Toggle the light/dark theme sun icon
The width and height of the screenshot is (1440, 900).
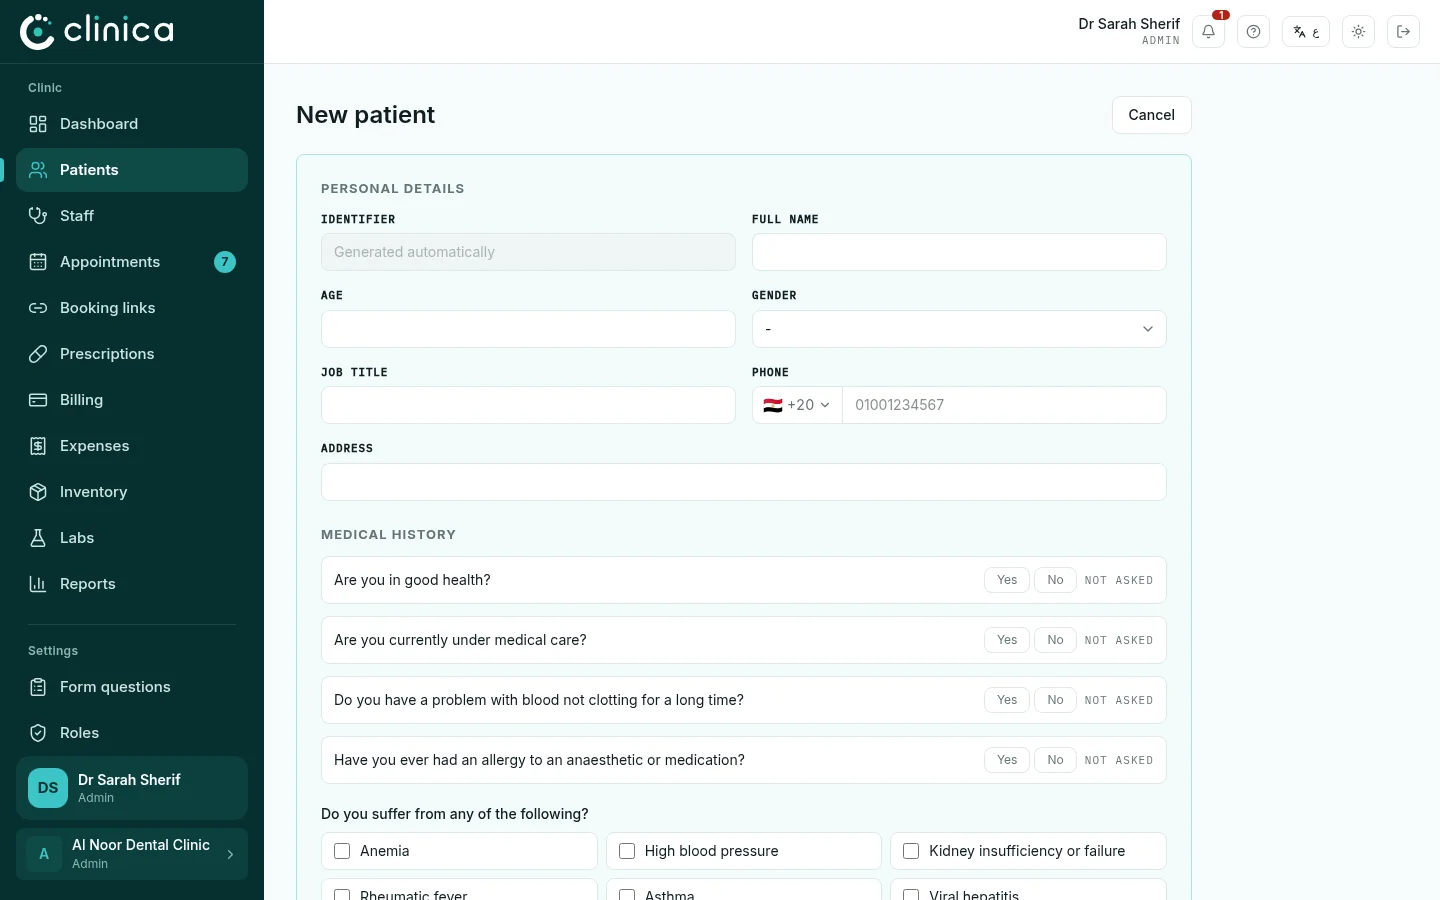1358,32
